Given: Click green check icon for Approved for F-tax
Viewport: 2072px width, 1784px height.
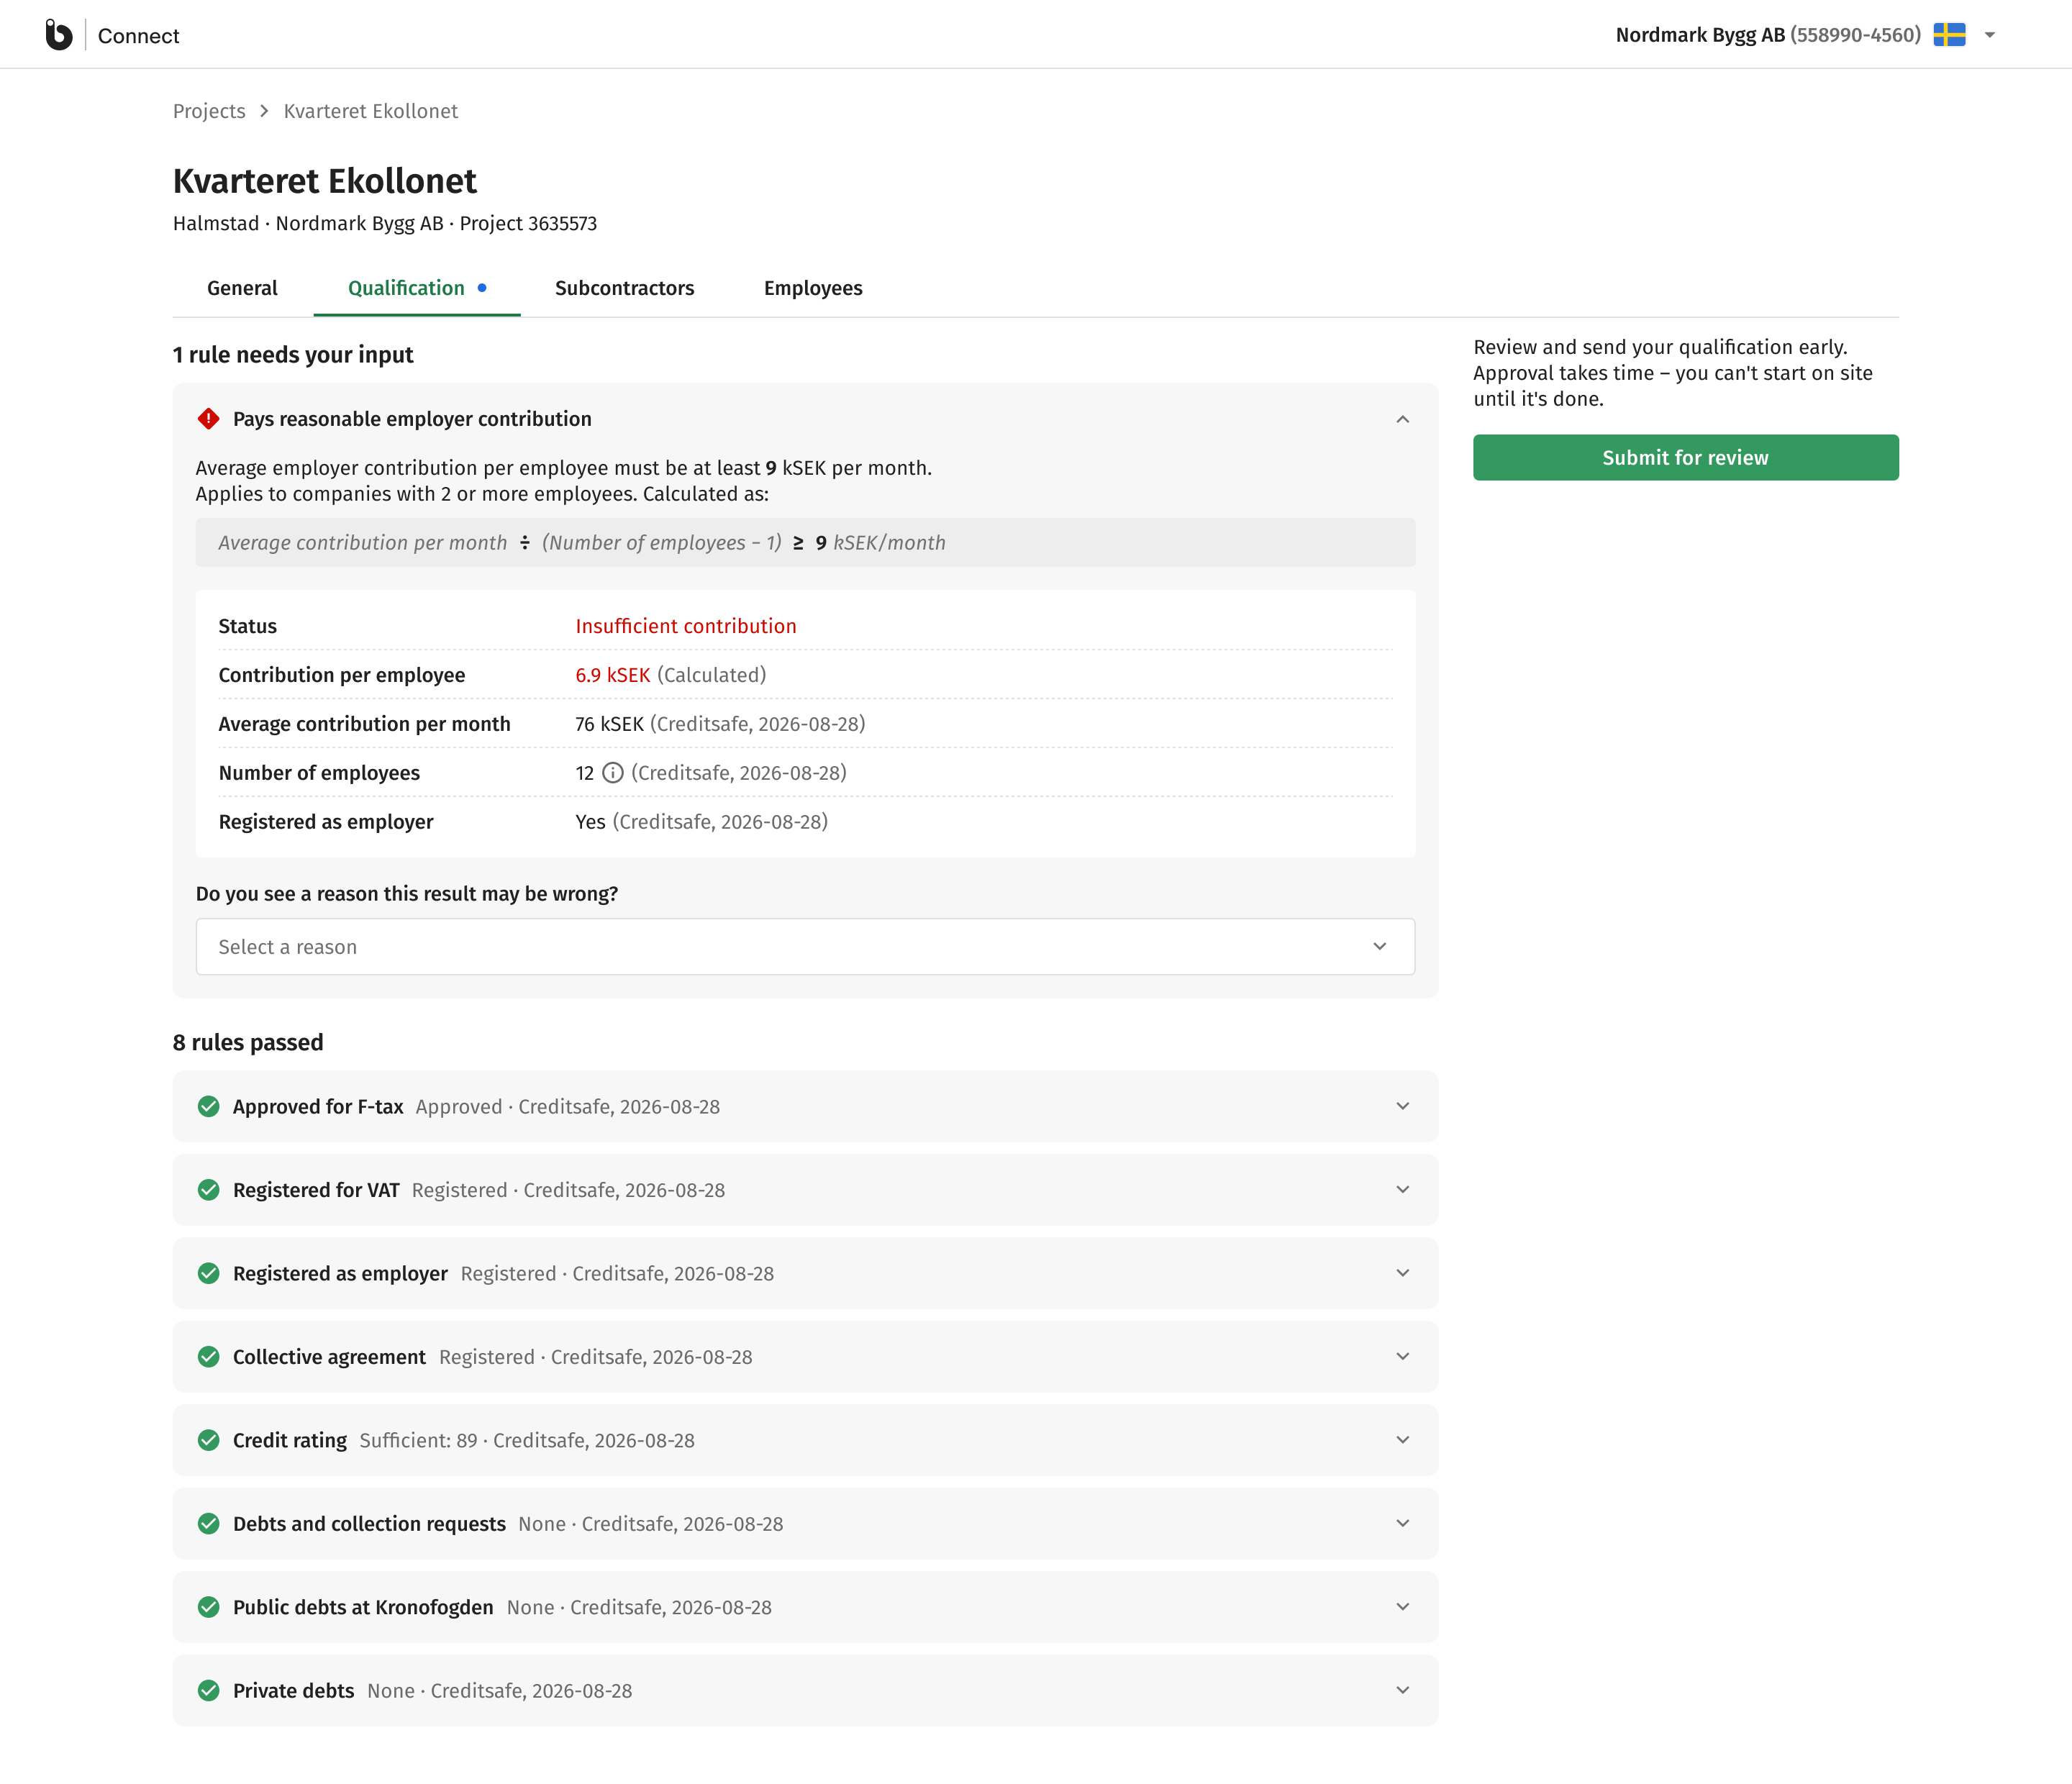Looking at the screenshot, I should (x=208, y=1106).
